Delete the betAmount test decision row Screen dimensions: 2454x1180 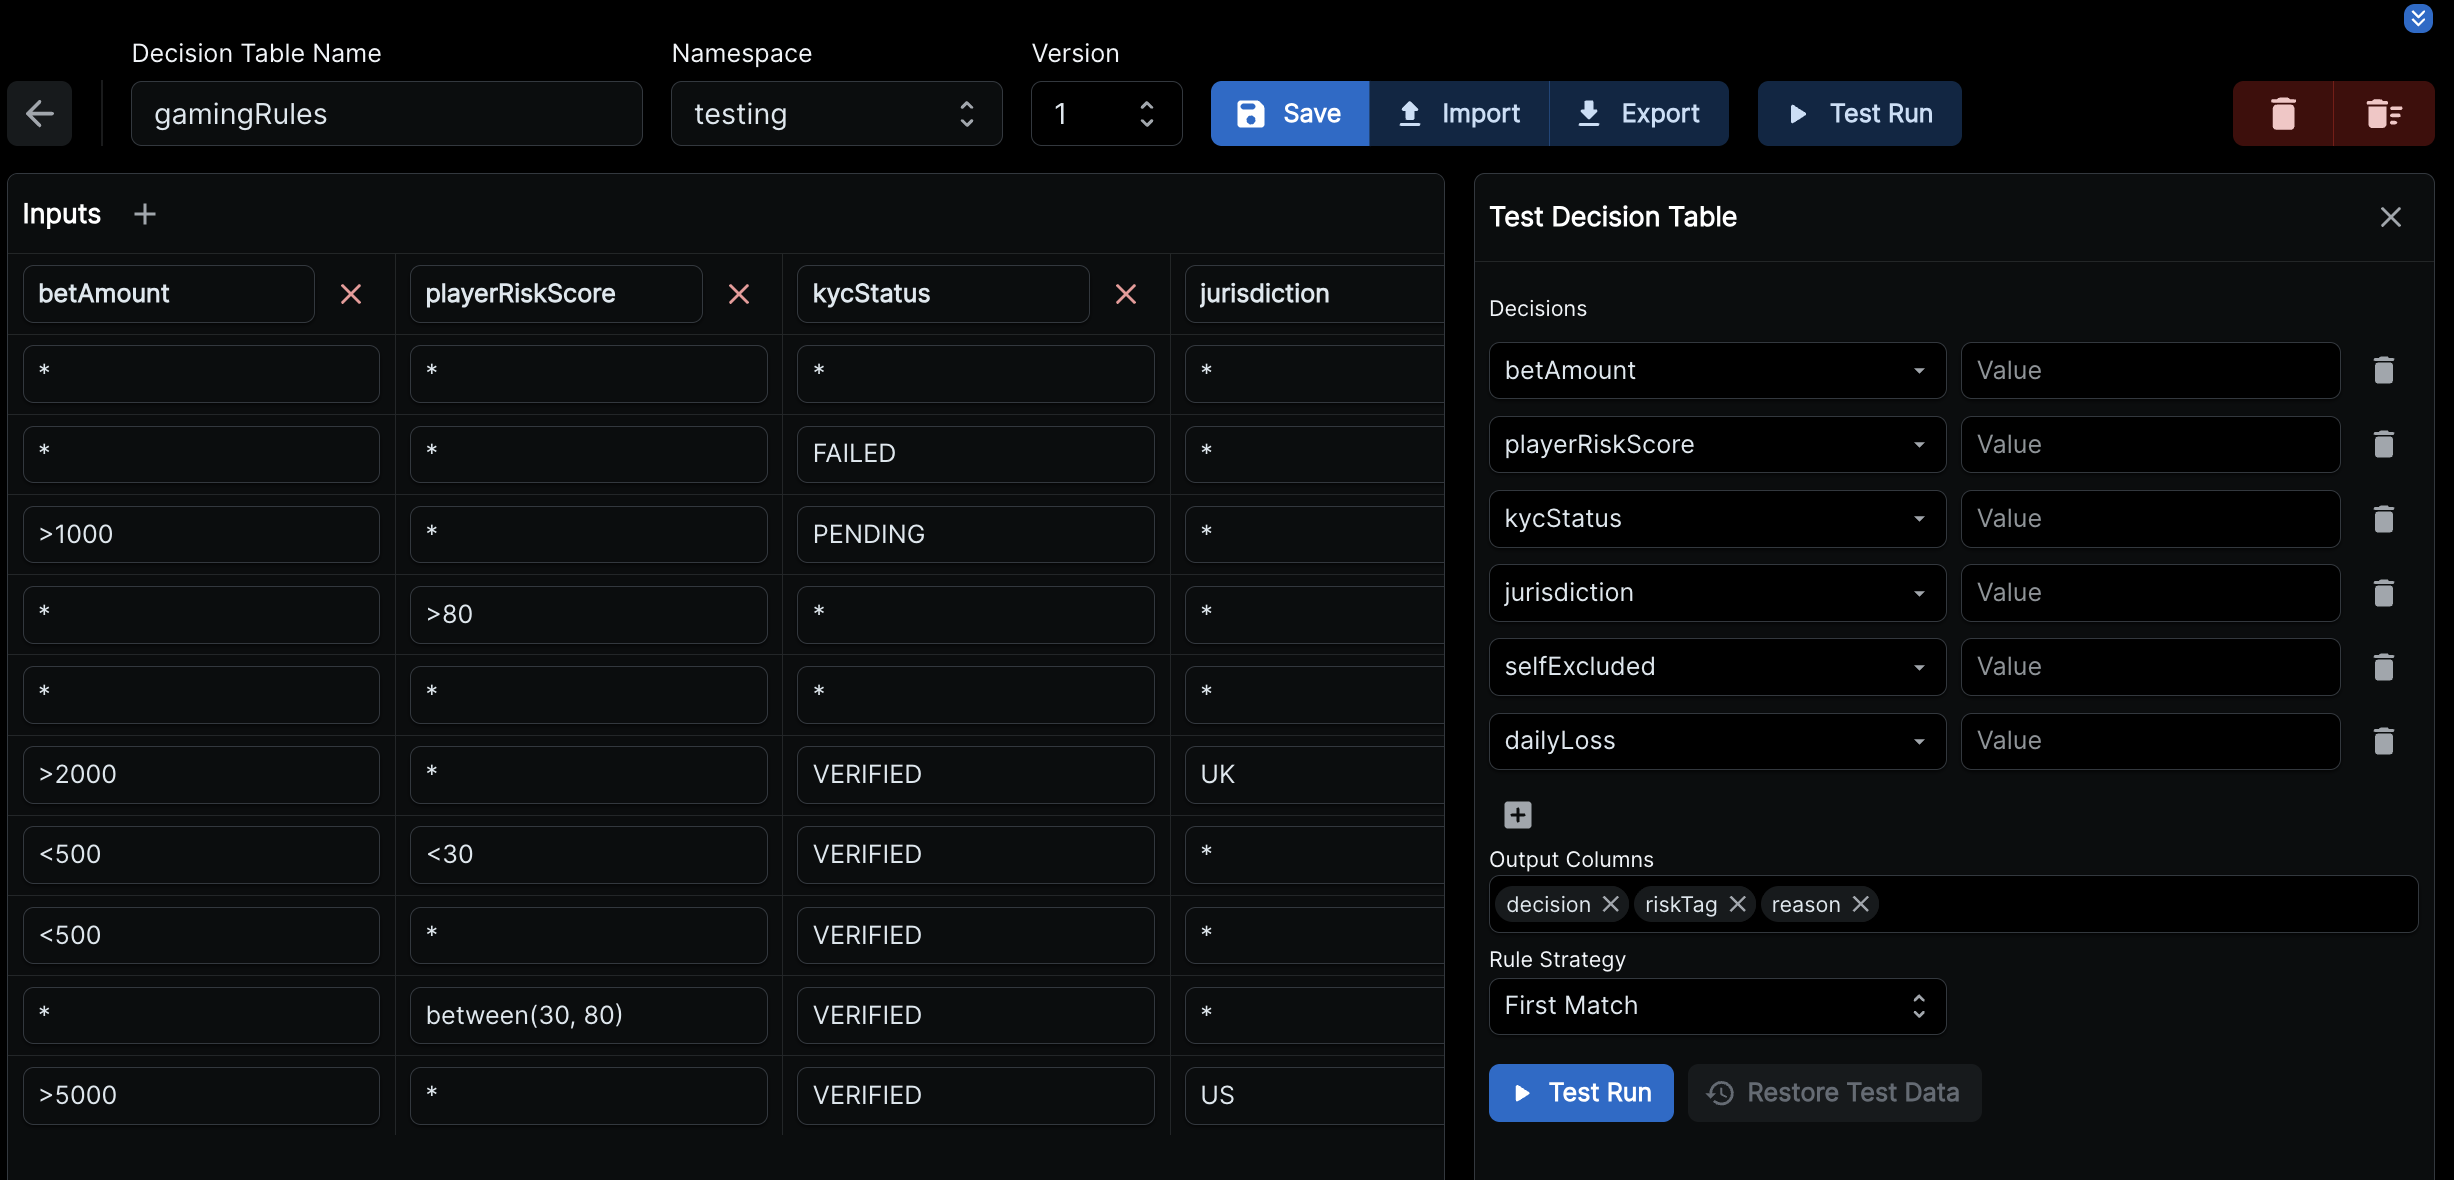(x=2384, y=371)
